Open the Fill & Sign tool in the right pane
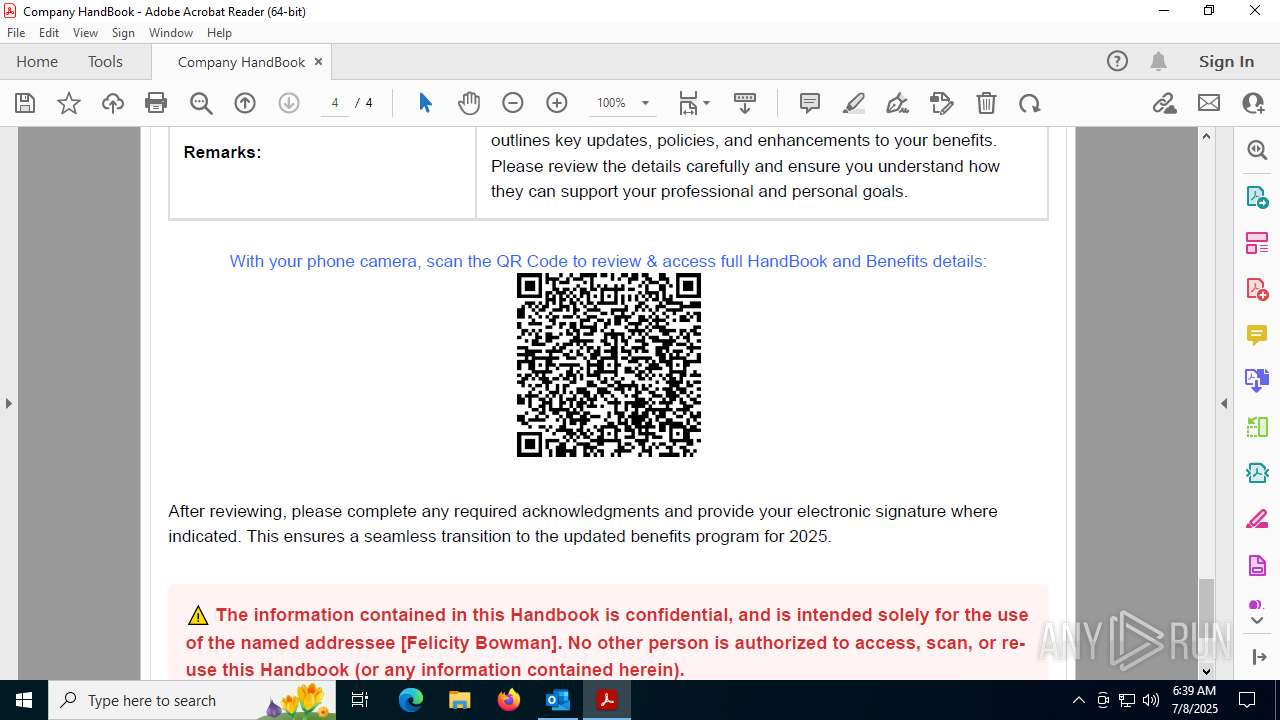The height and width of the screenshot is (720, 1280). (x=1257, y=519)
